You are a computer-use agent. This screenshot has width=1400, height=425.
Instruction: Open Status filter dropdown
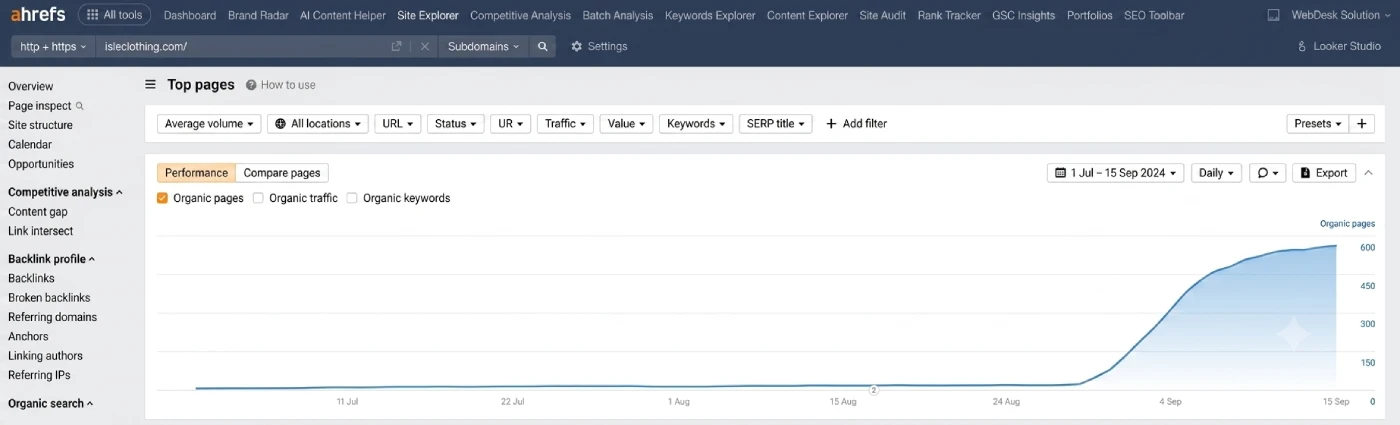click(456, 123)
